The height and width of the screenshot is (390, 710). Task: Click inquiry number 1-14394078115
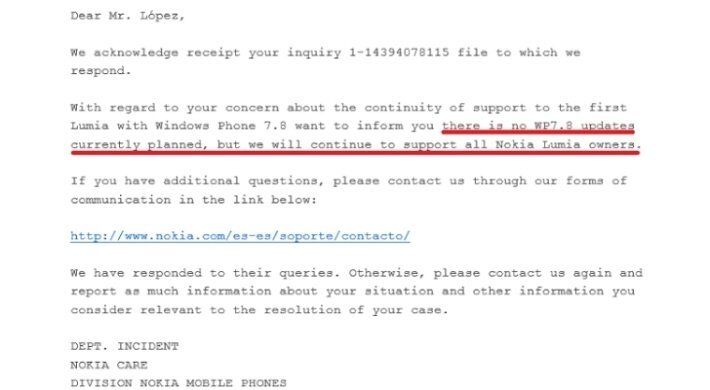pyautogui.click(x=399, y=53)
